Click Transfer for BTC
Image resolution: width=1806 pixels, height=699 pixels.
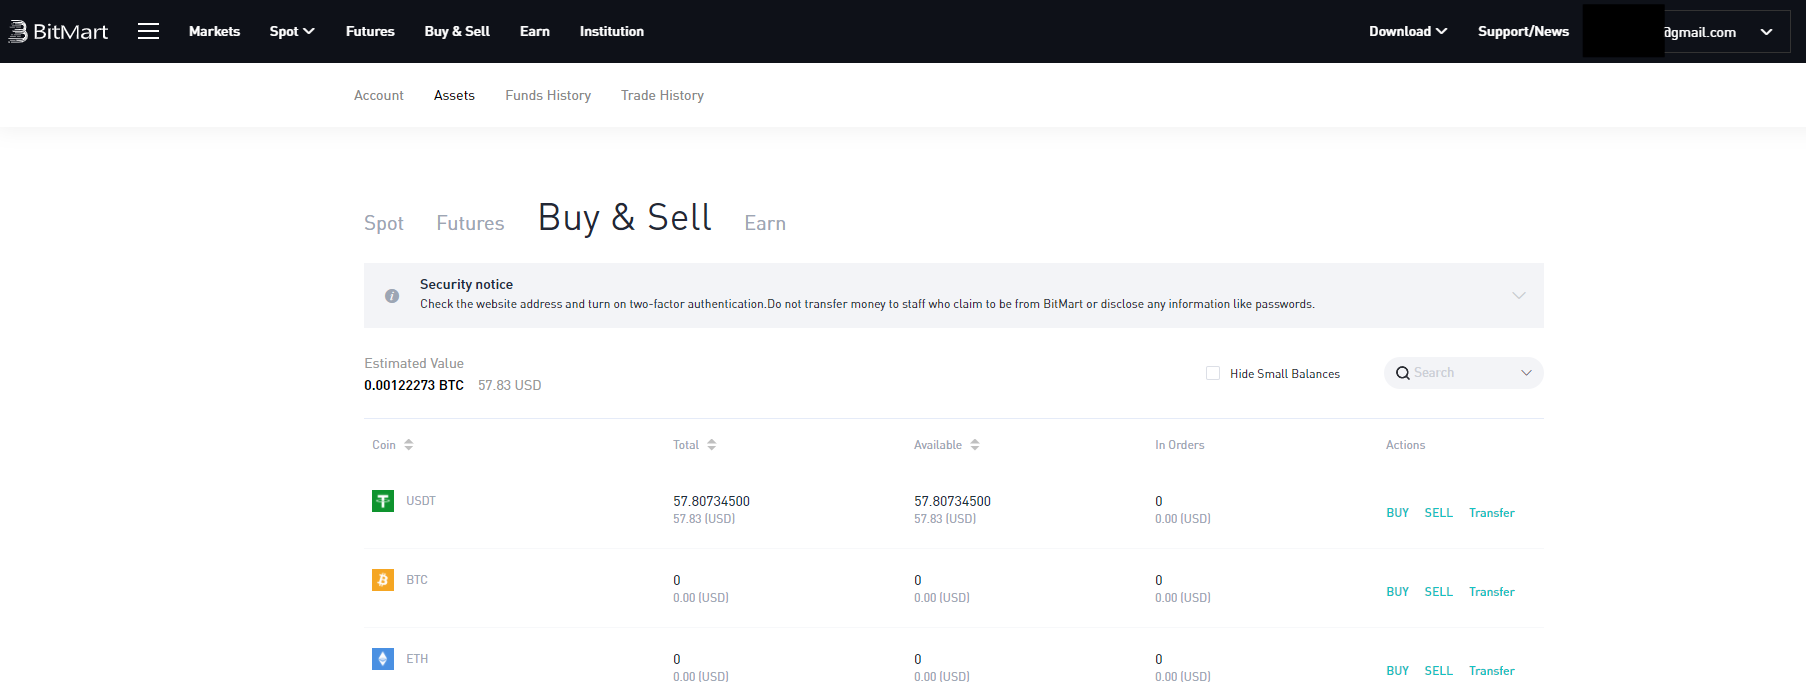coord(1492,592)
